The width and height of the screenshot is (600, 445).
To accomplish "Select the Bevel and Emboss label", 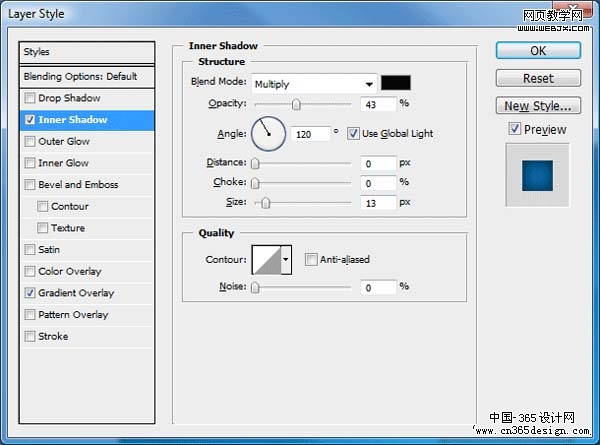I will [78, 184].
